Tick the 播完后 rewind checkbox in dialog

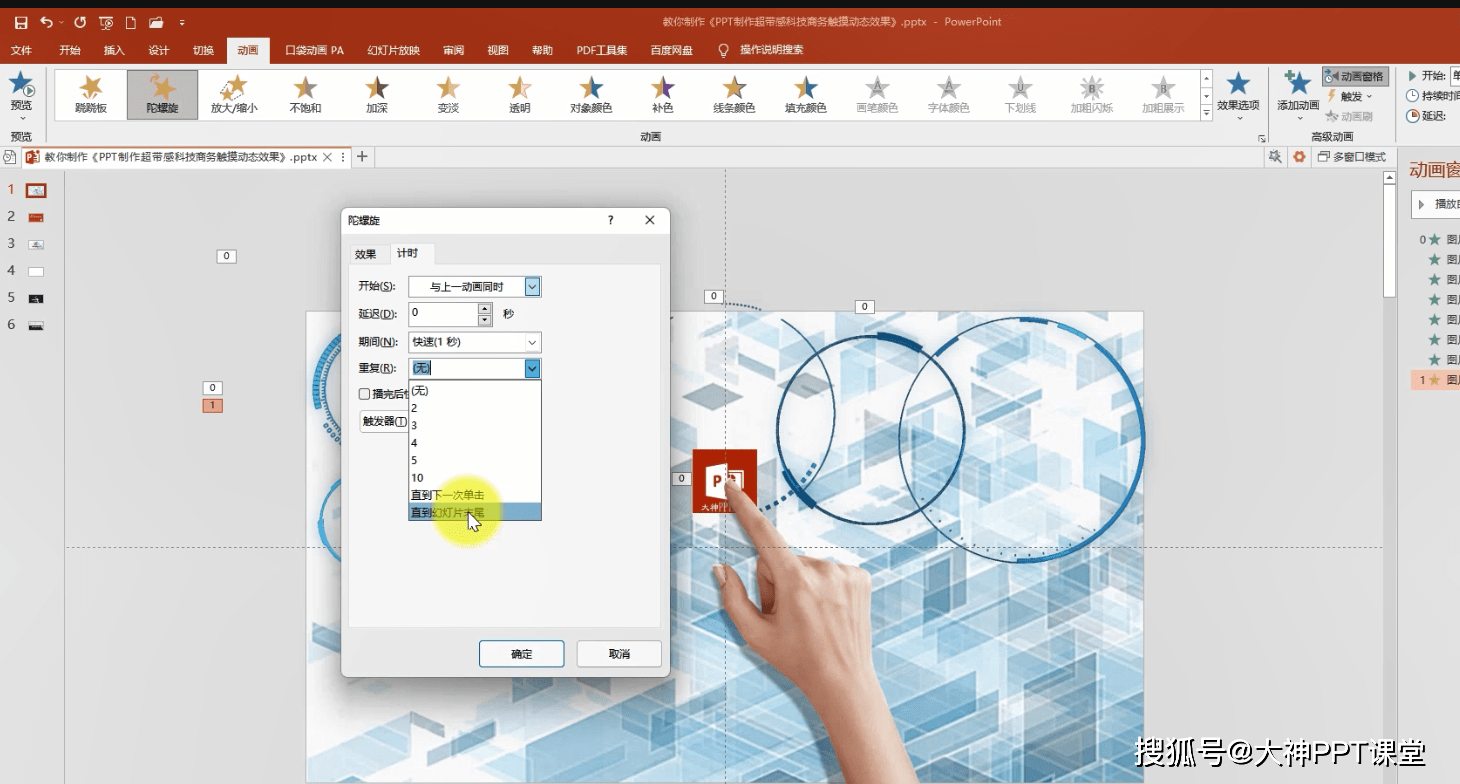click(x=364, y=394)
